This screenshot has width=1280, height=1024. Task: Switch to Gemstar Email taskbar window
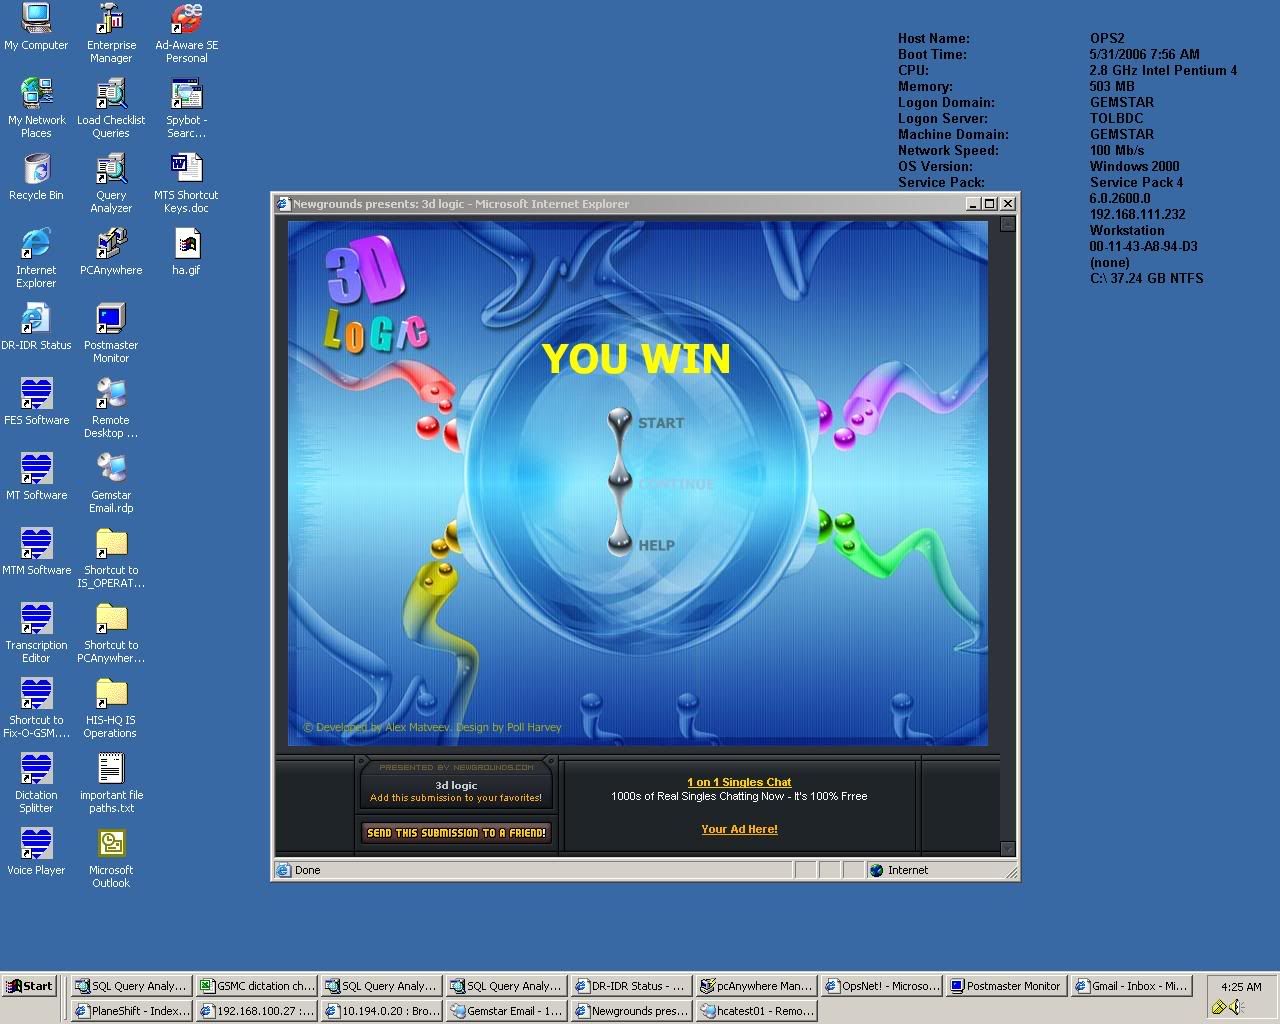507,1011
